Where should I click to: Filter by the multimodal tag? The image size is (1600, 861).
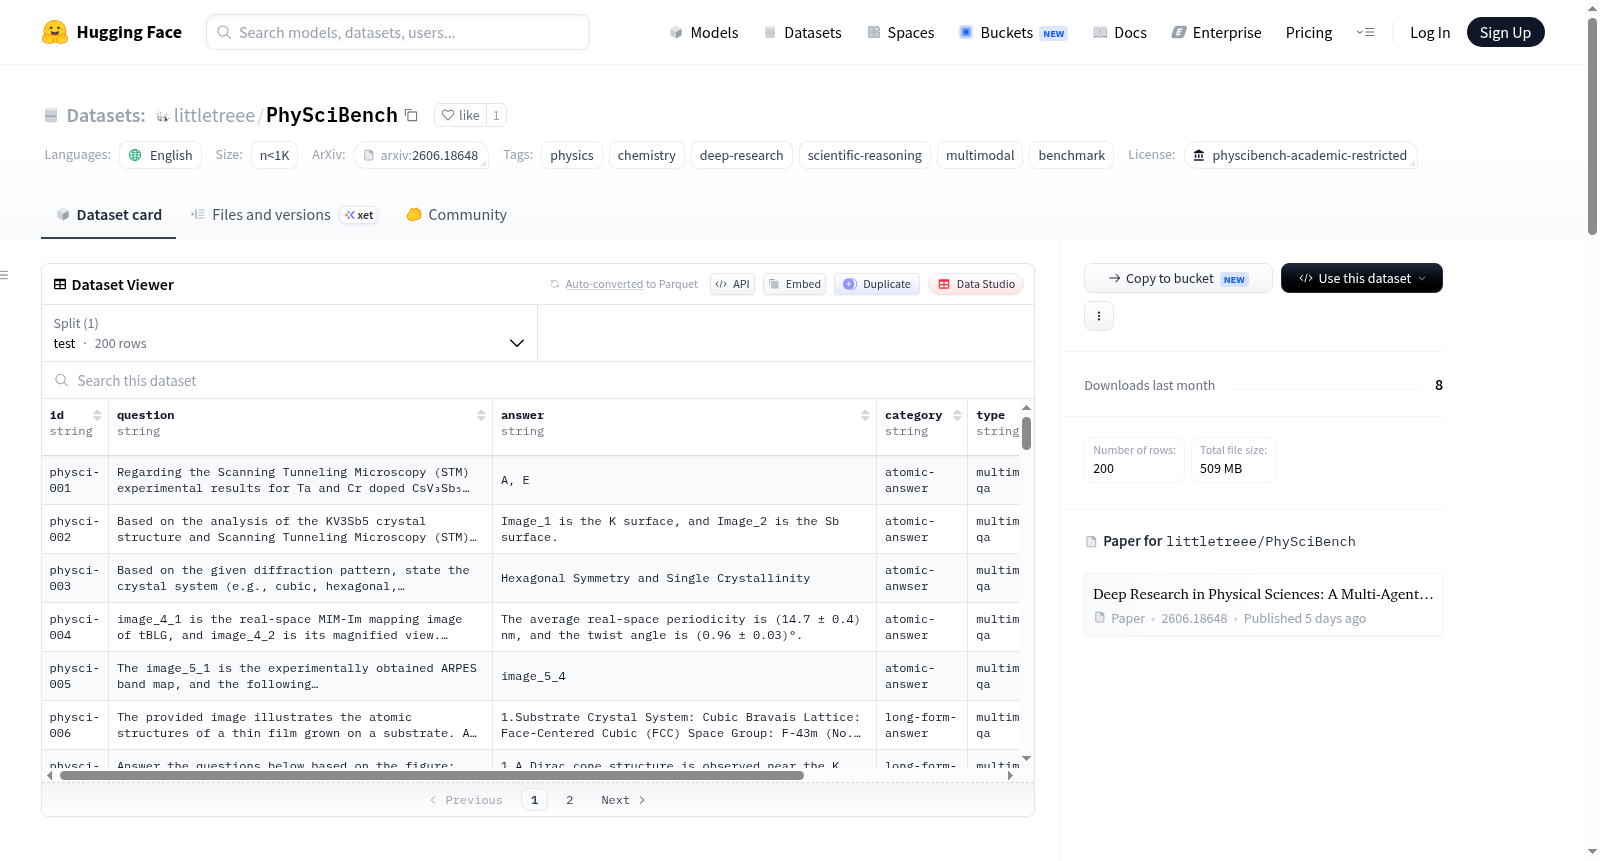coord(980,155)
